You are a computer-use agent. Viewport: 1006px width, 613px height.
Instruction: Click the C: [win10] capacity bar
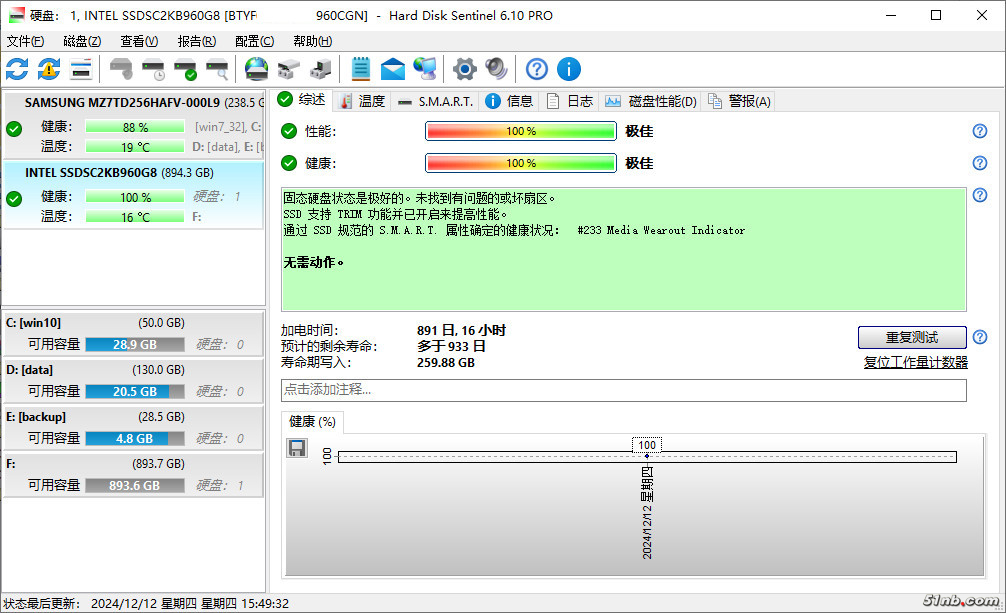tap(134, 344)
